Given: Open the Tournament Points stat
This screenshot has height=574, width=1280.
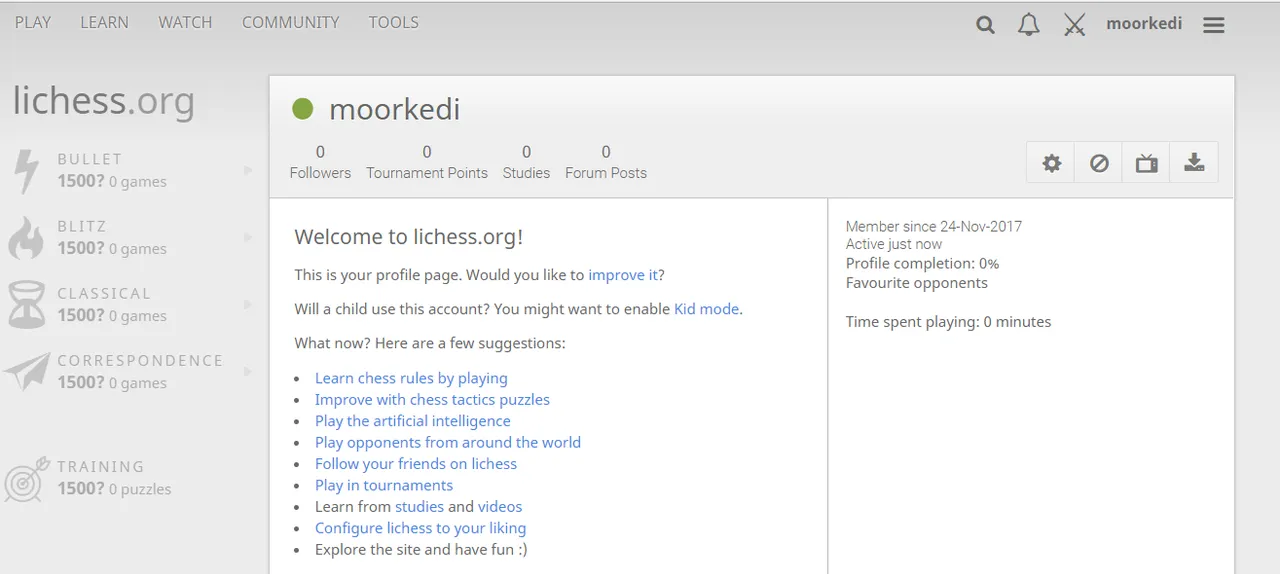Looking at the screenshot, I should (427, 162).
